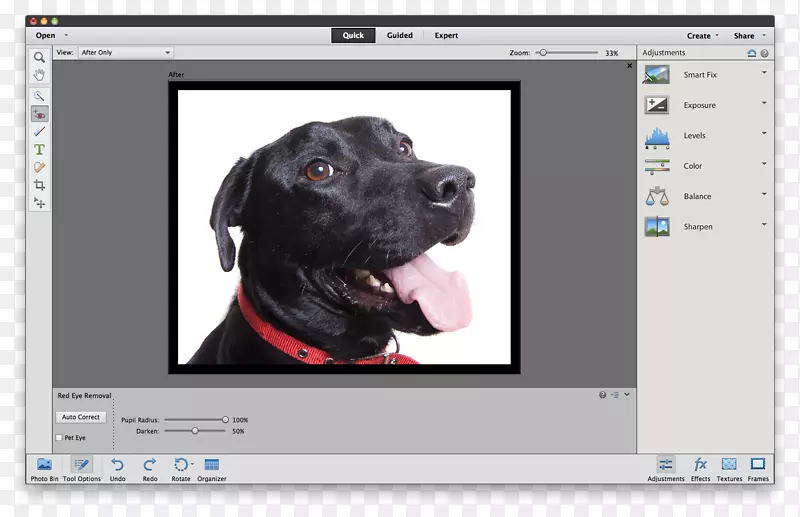Select the Whiten Teeth tool
Image resolution: width=800 pixels, height=517 pixels.
(x=39, y=132)
